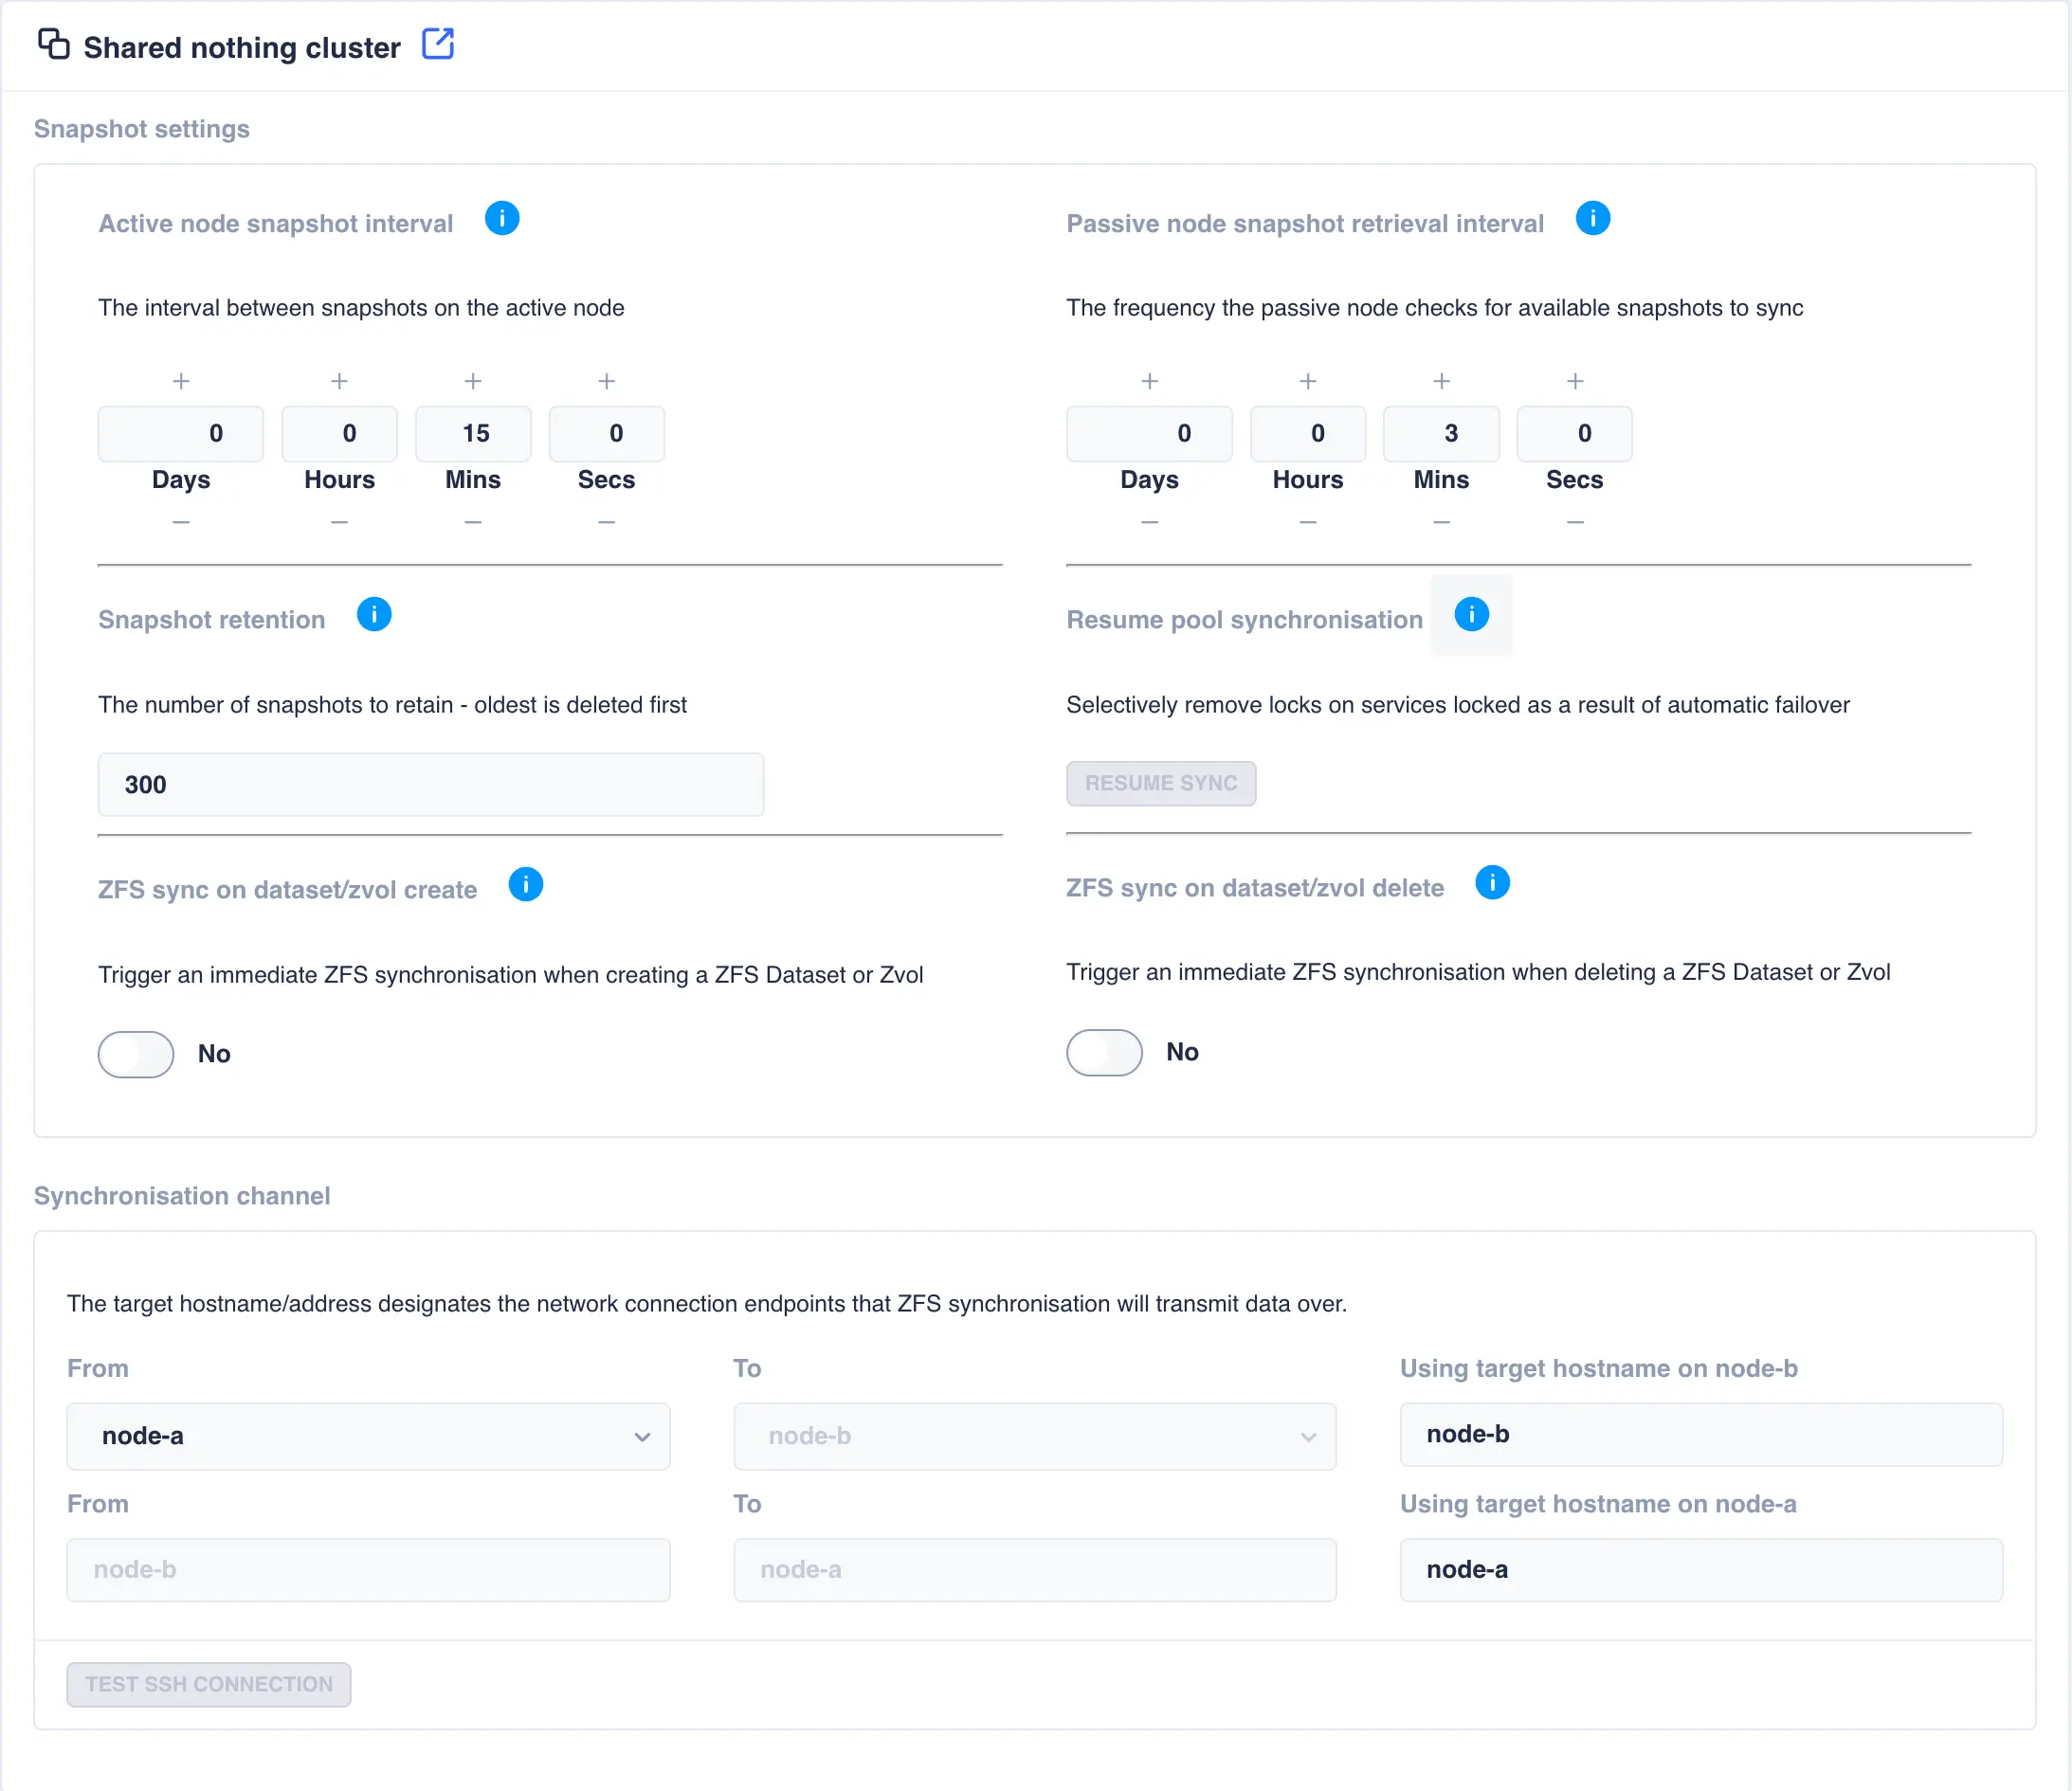
Task: Click the Shared nothing cluster title
Action: pos(242,47)
